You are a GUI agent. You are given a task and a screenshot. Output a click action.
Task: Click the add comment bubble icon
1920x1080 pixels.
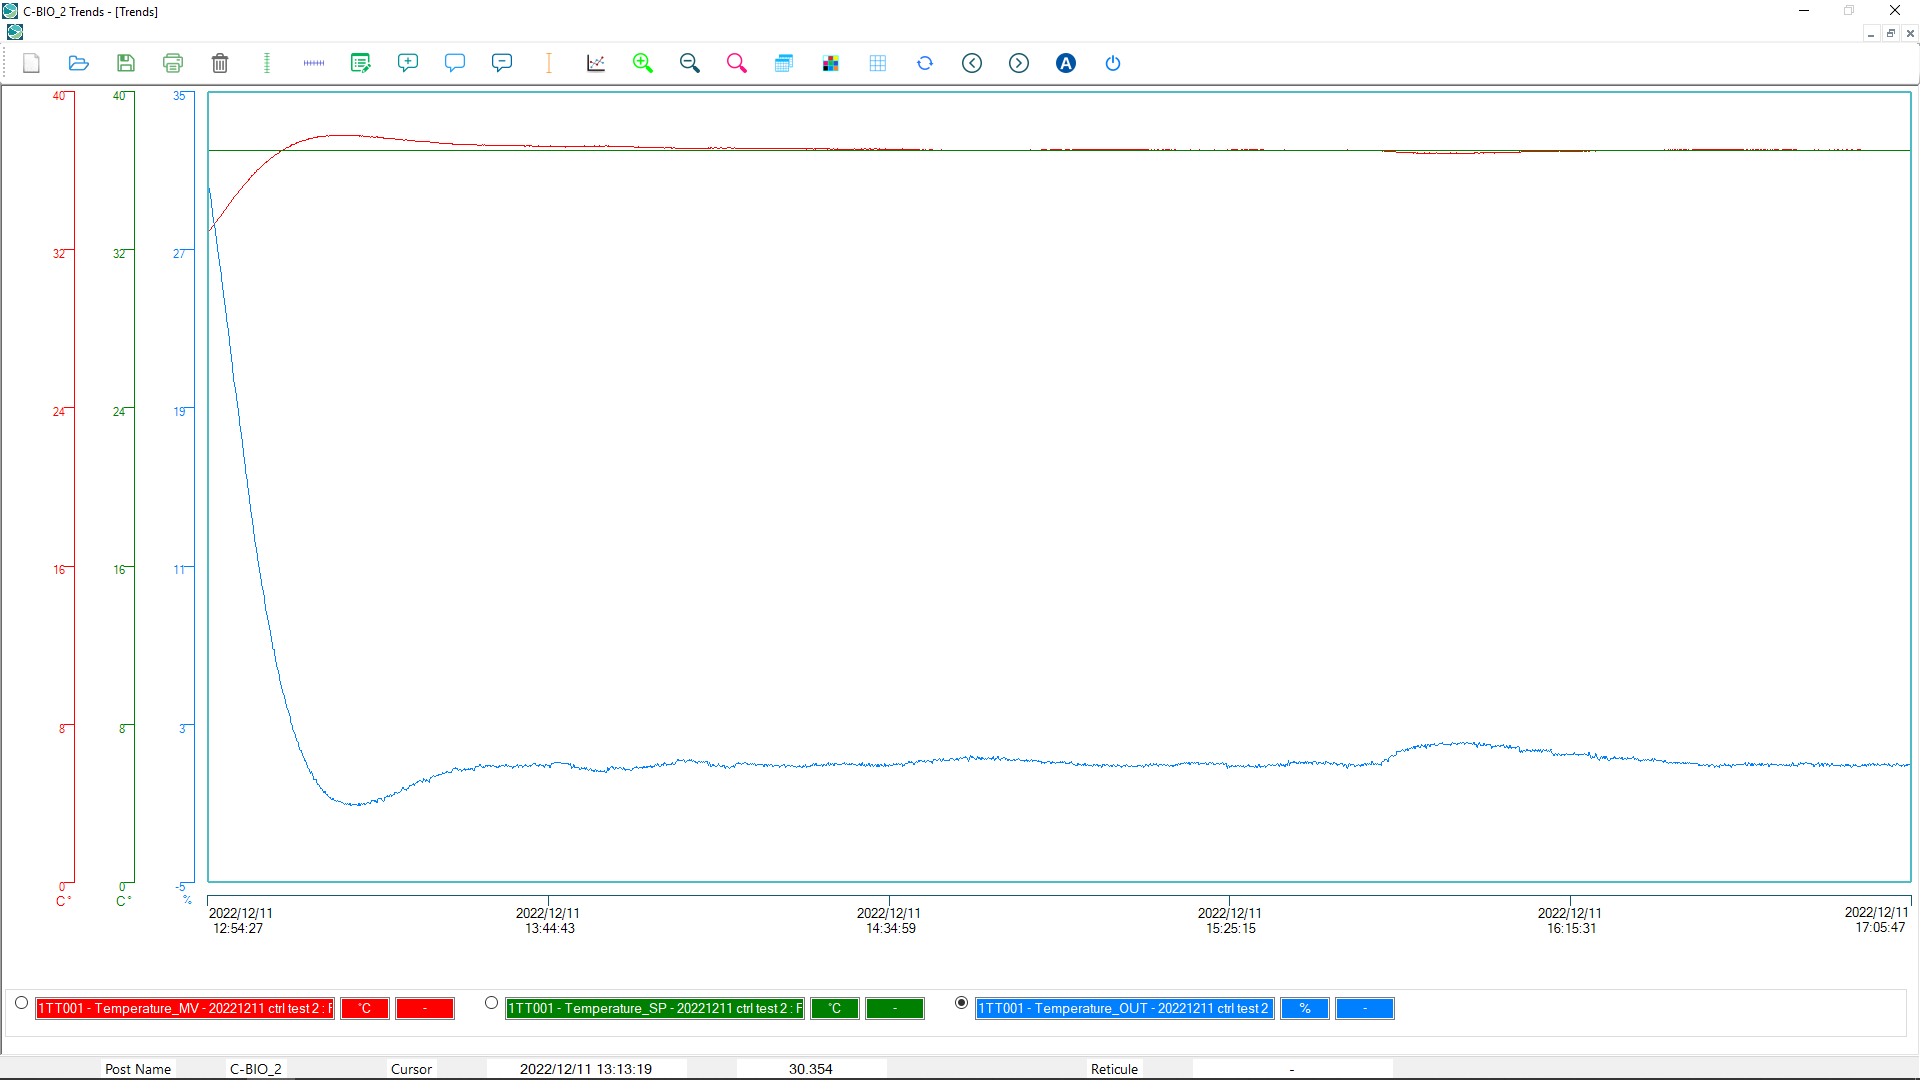408,63
